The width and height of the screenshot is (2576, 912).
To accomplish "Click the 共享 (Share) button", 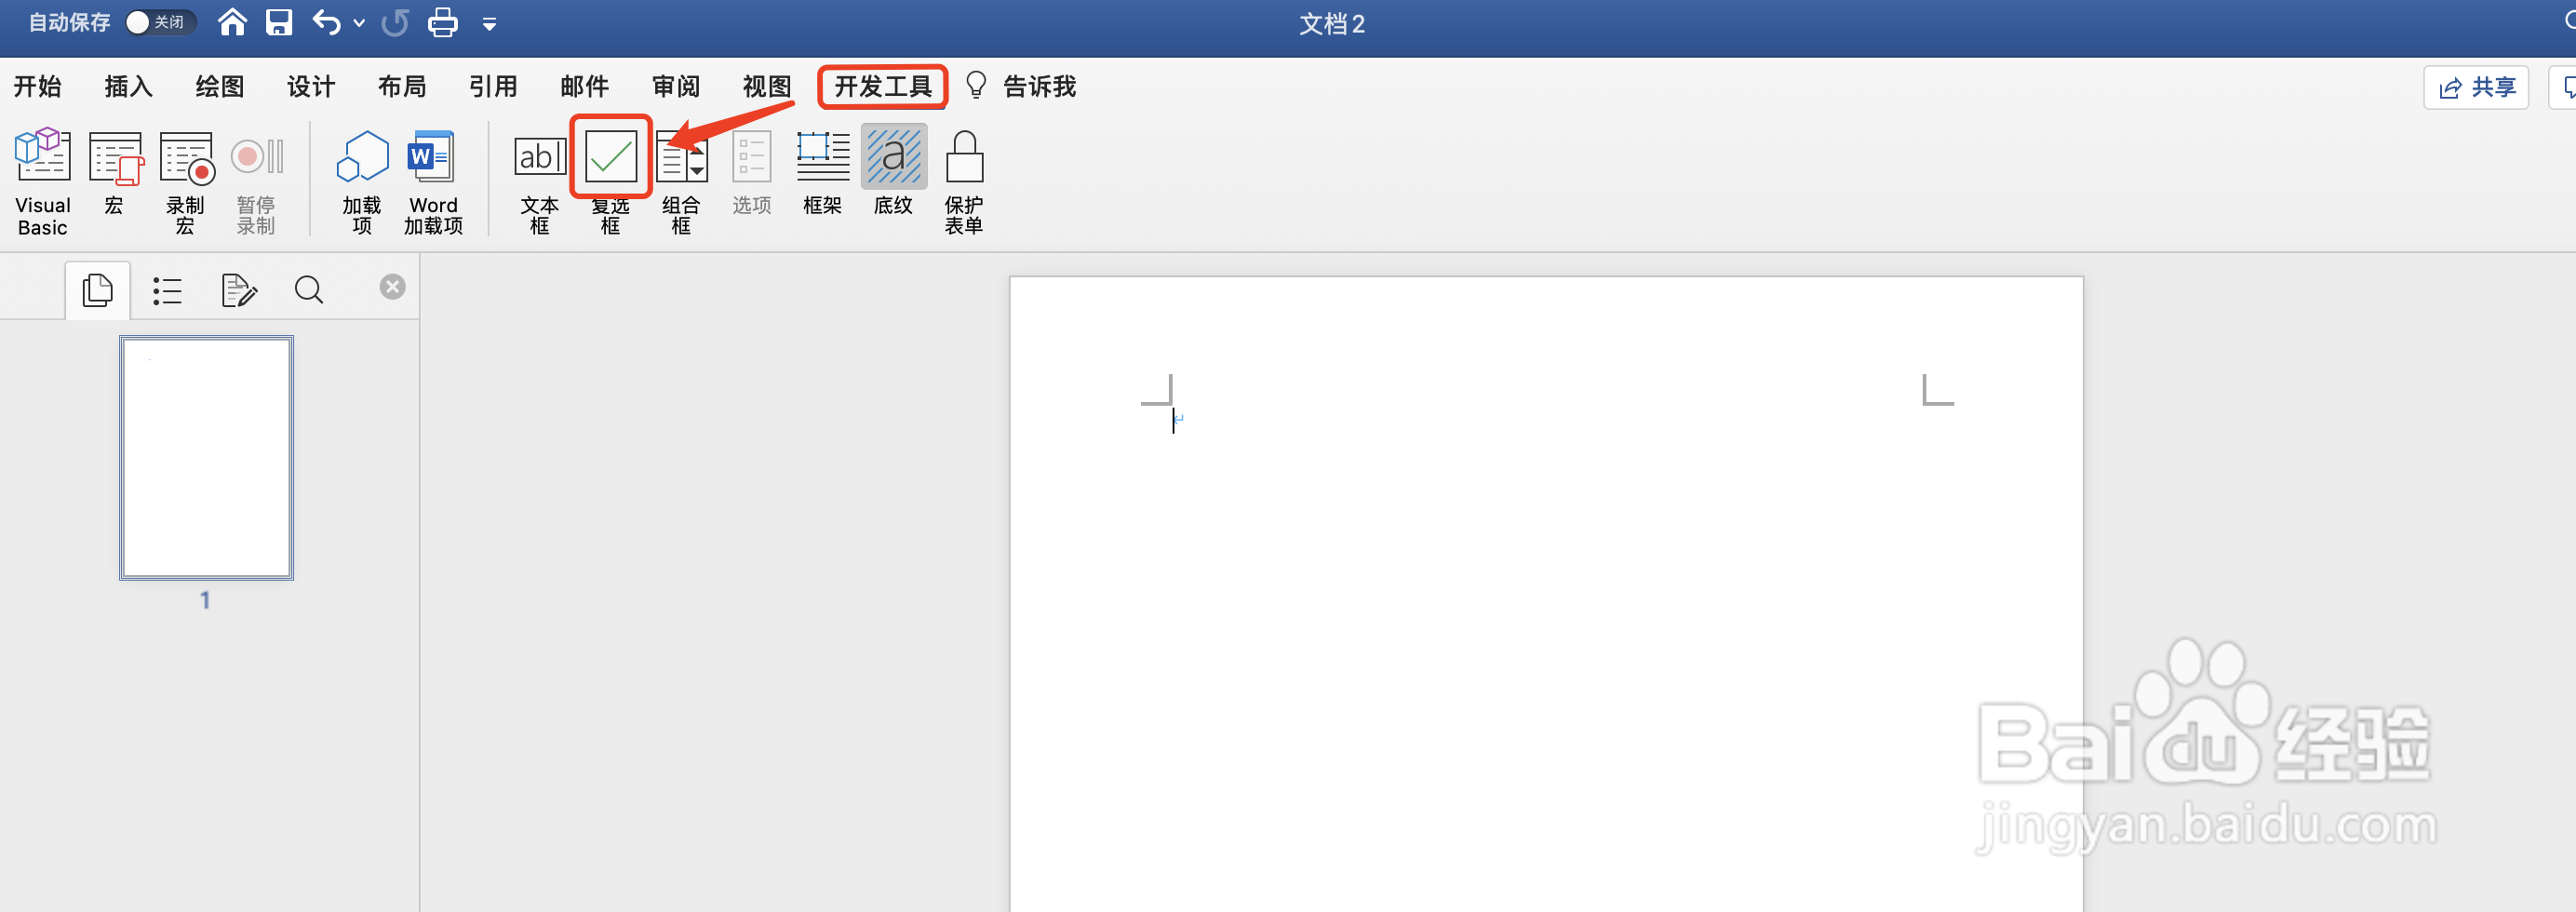I will tap(2476, 88).
